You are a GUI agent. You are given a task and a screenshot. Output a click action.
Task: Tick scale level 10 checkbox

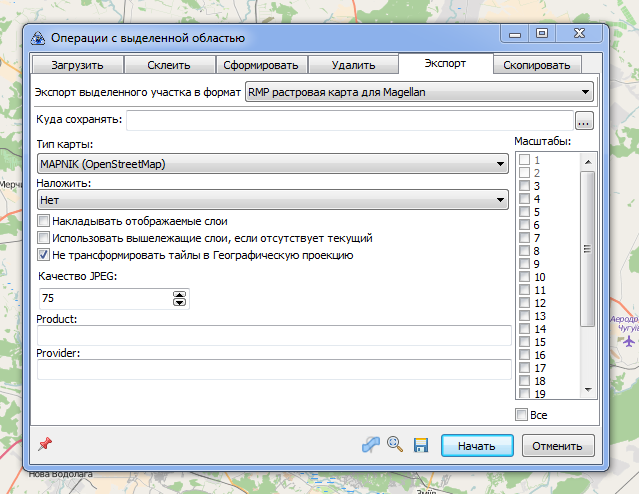coord(524,277)
